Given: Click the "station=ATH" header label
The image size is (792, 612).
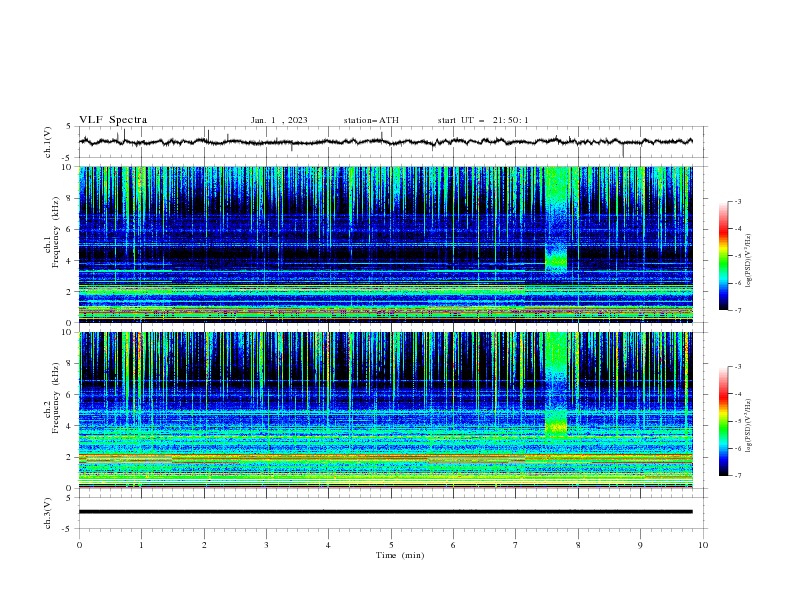Looking at the screenshot, I should [371, 120].
